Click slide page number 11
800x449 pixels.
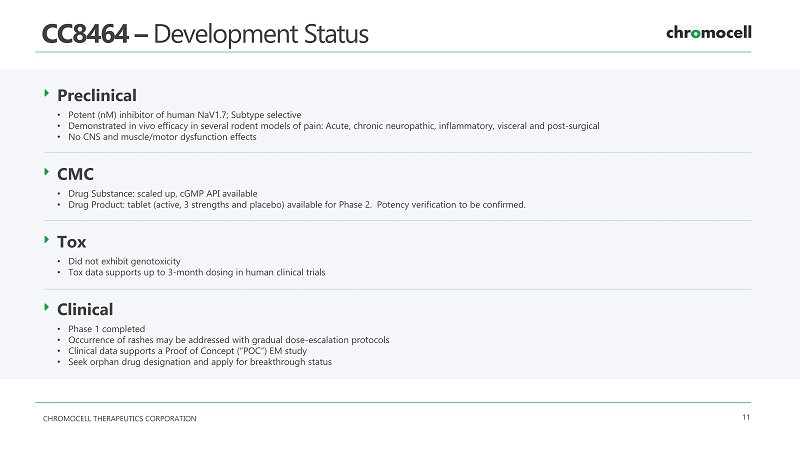pyautogui.click(x=745, y=417)
